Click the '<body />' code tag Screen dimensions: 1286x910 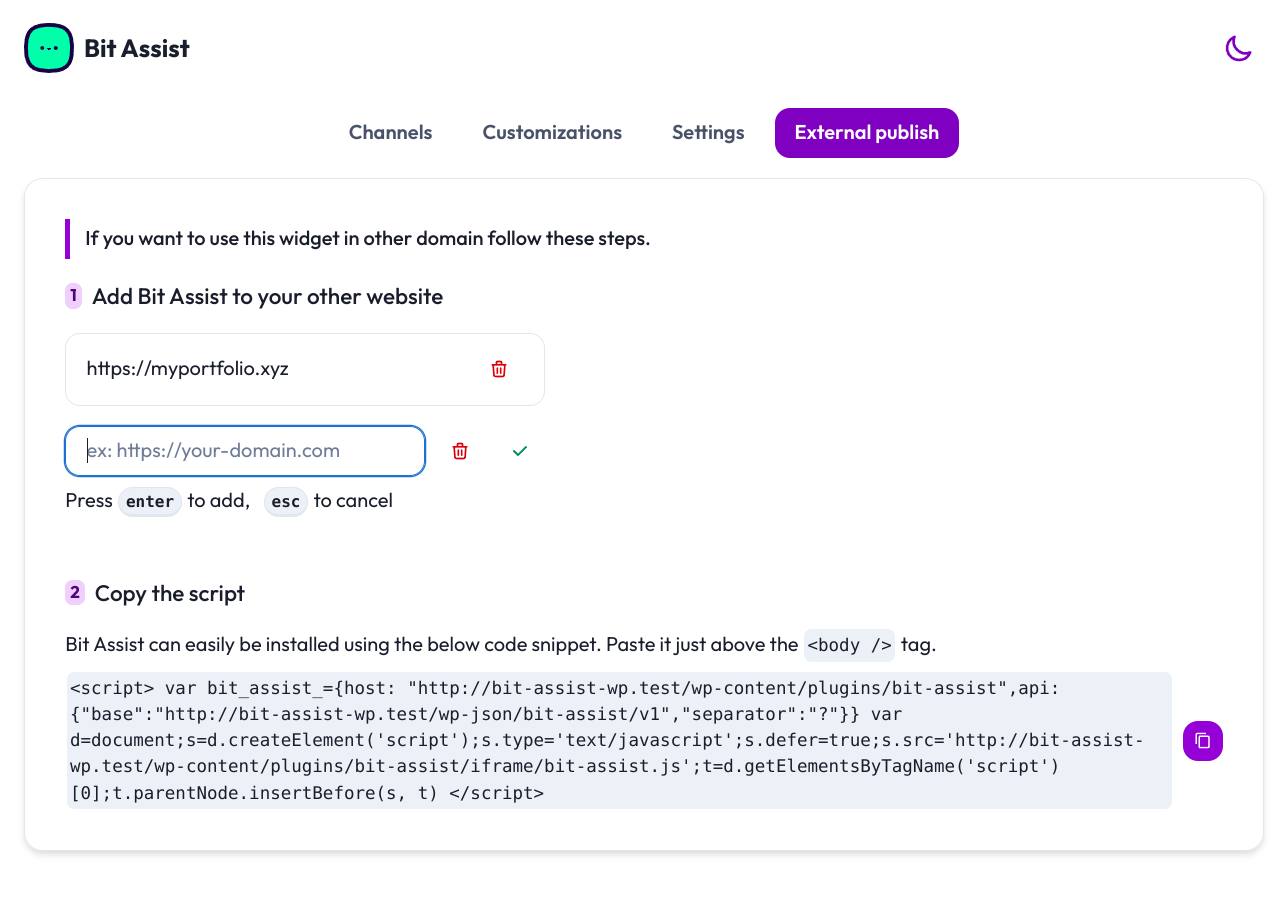click(849, 645)
